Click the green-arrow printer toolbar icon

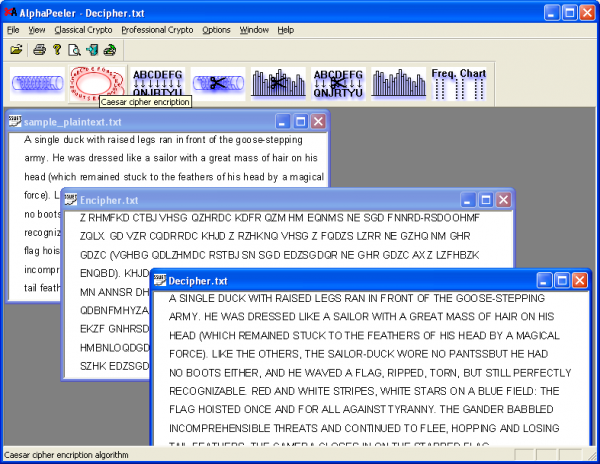point(110,50)
